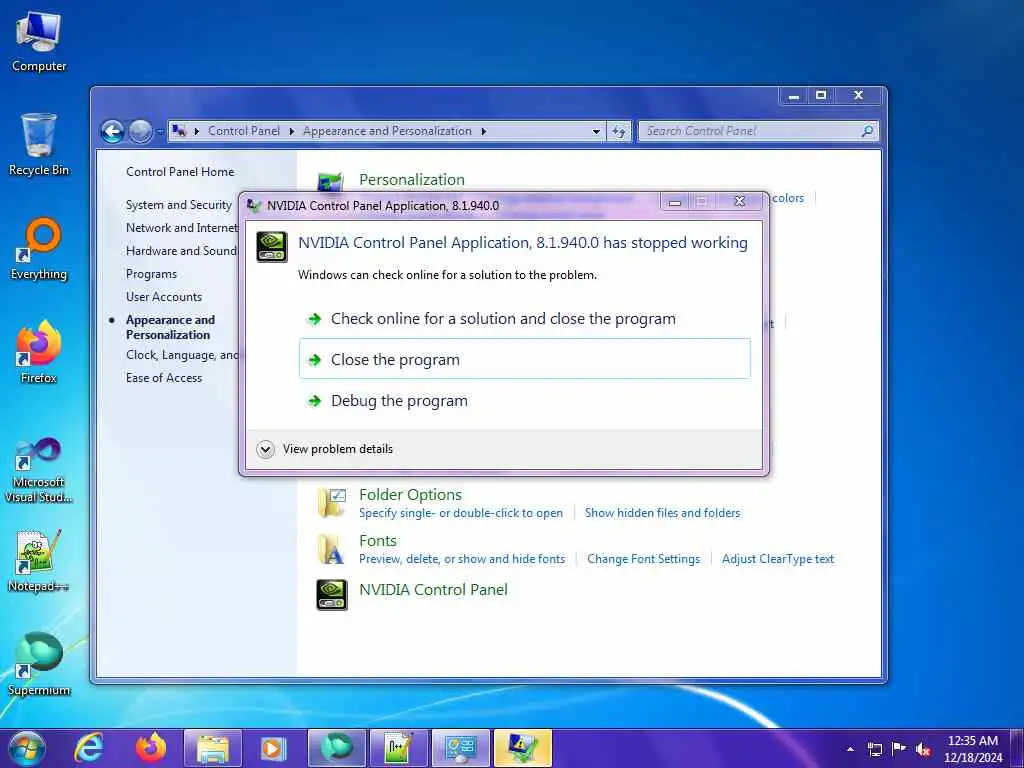1024x768 pixels.
Task: Open Windows Media Player from the taskbar
Action: point(274,748)
